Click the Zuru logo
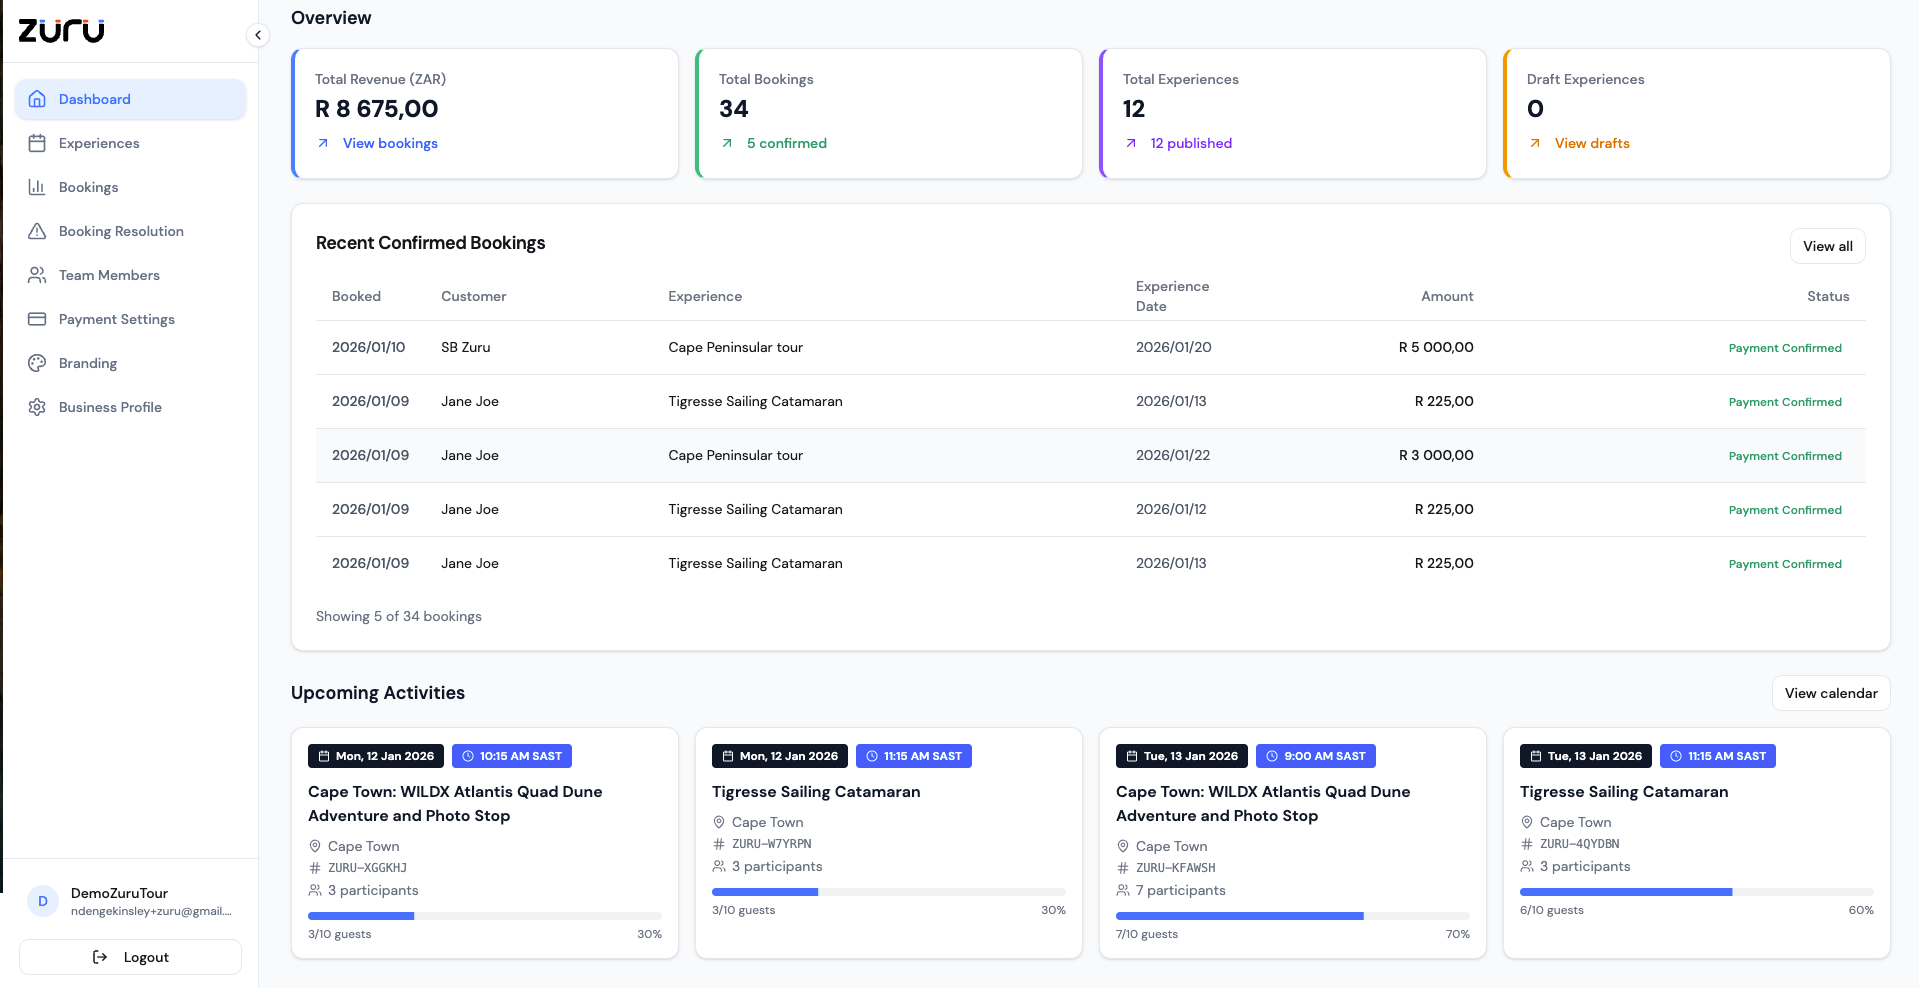Screen dimensions: 1919x988 pyautogui.click(x=62, y=31)
